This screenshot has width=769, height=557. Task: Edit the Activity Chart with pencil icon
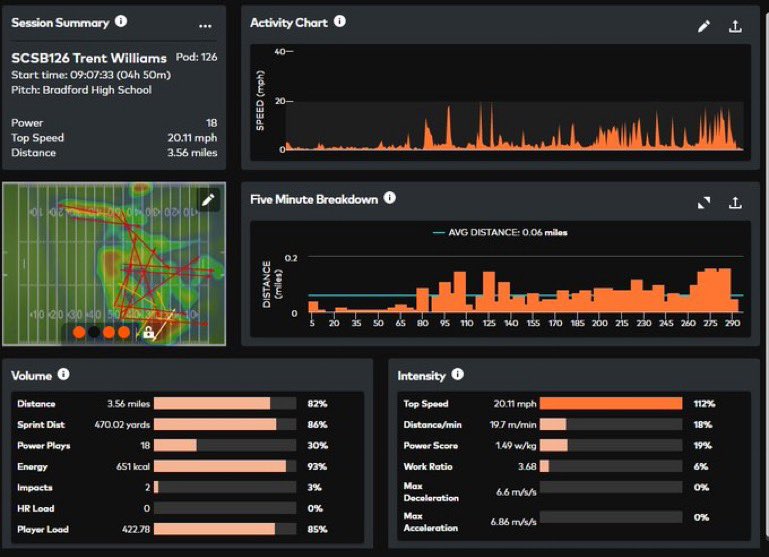tap(704, 26)
